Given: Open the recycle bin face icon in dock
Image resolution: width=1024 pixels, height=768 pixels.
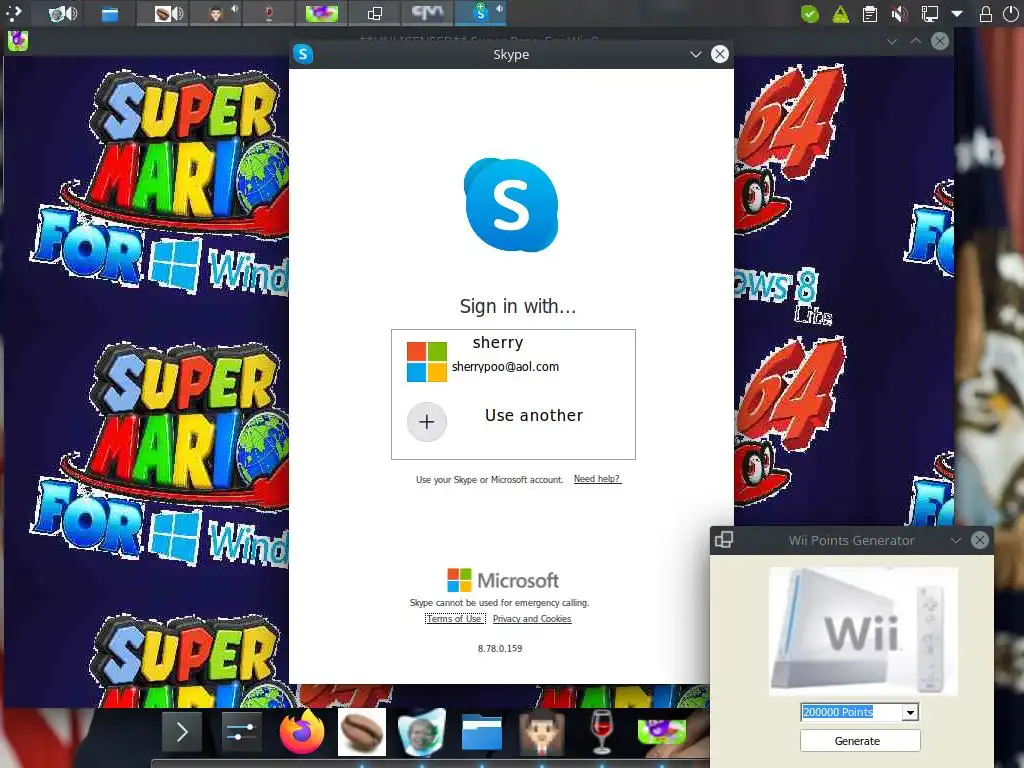Looking at the screenshot, I should tap(422, 732).
